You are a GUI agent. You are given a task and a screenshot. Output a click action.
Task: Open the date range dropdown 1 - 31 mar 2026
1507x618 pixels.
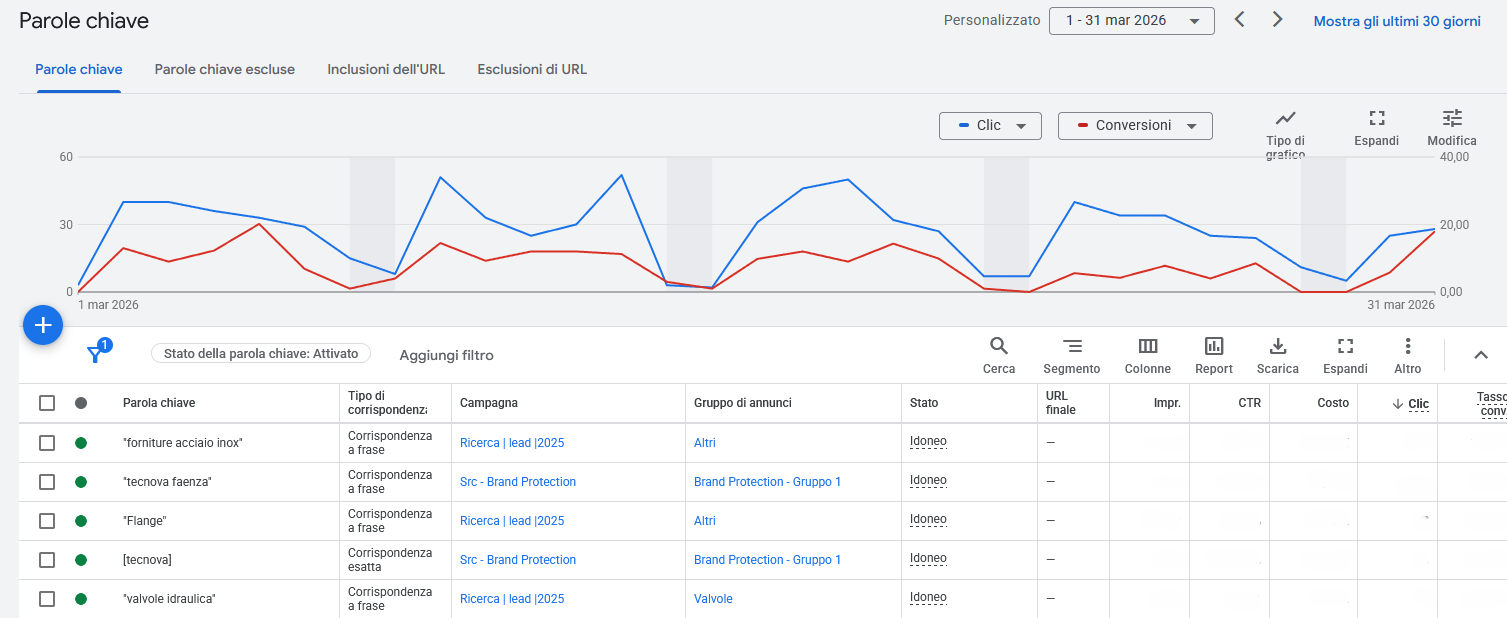[1131, 21]
